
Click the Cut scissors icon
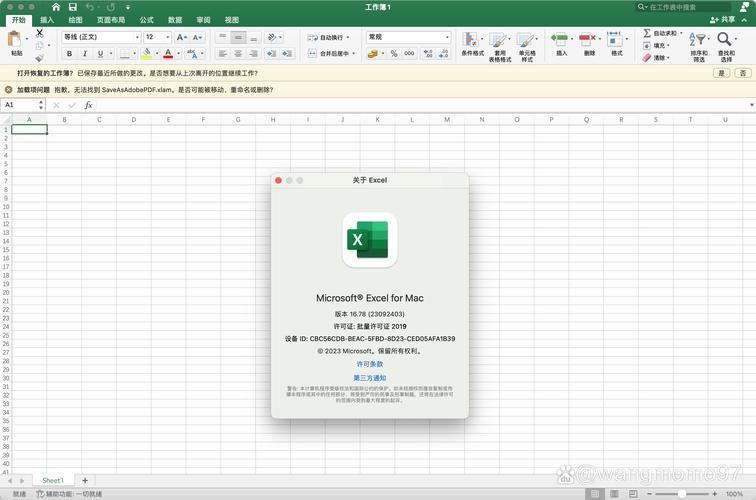tap(40, 33)
